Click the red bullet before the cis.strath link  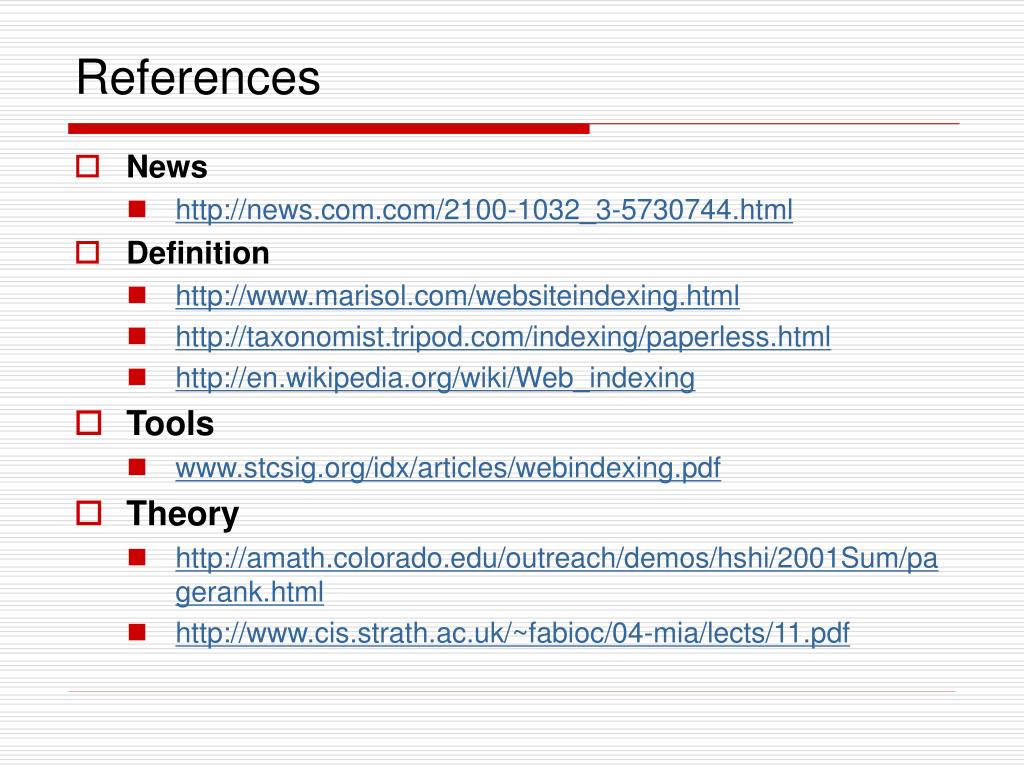click(136, 632)
